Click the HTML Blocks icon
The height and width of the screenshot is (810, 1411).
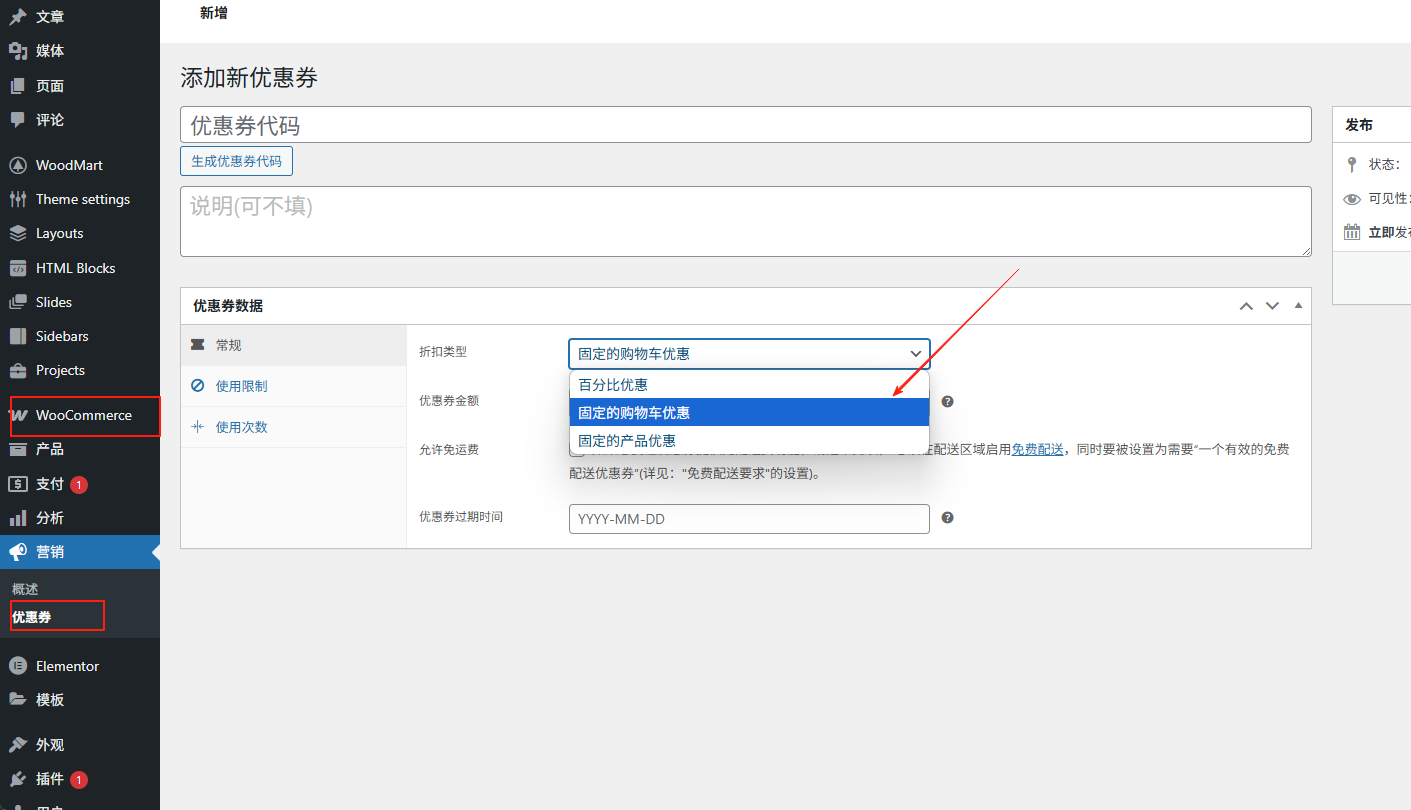[x=18, y=268]
